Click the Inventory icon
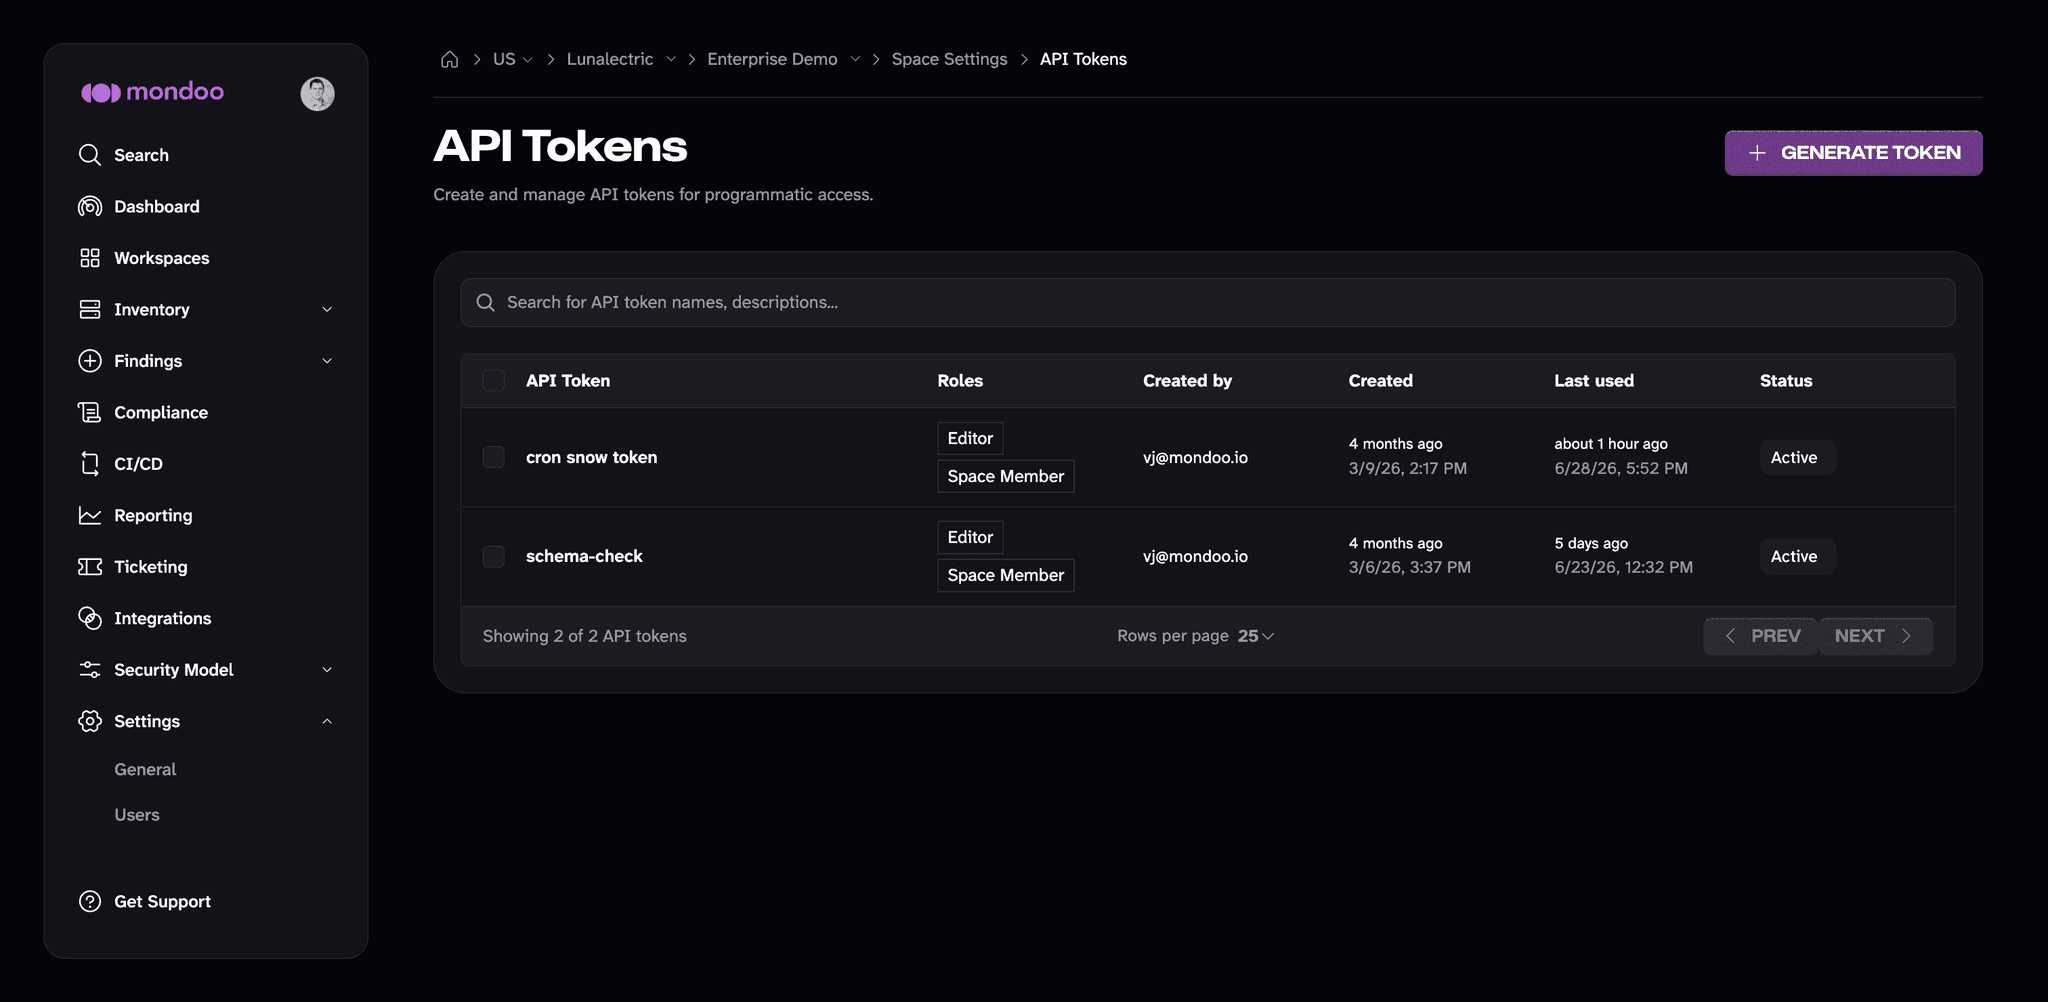Screen dimensions: 2048x1002 point(90,309)
